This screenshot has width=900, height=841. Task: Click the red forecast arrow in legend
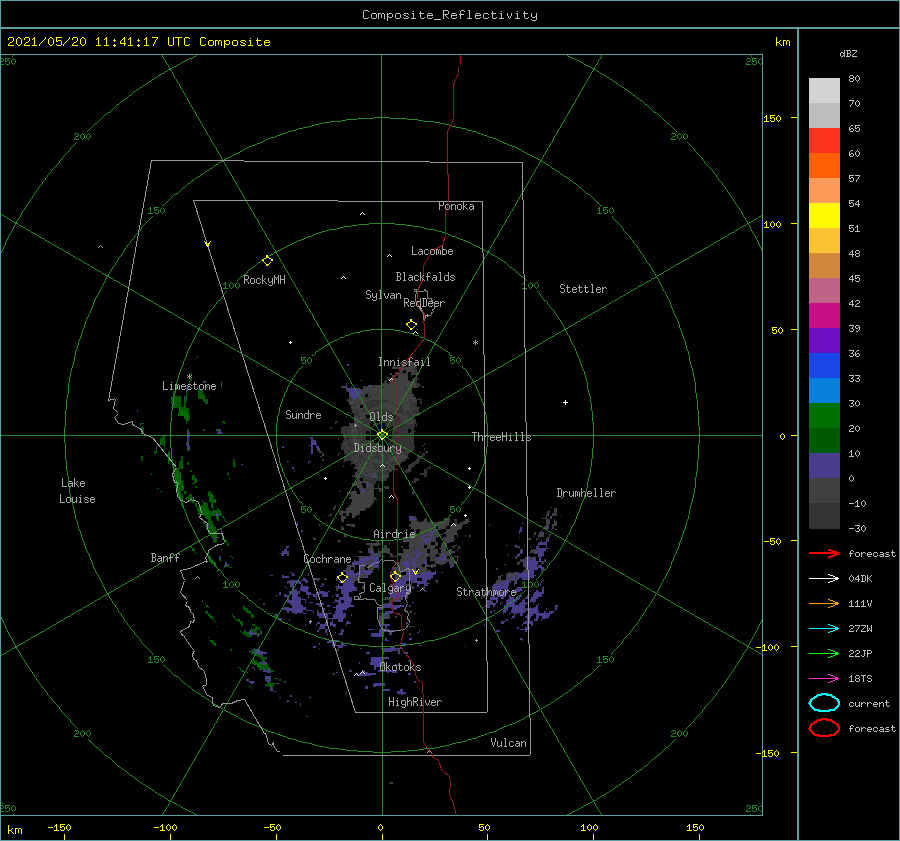[x=824, y=553]
